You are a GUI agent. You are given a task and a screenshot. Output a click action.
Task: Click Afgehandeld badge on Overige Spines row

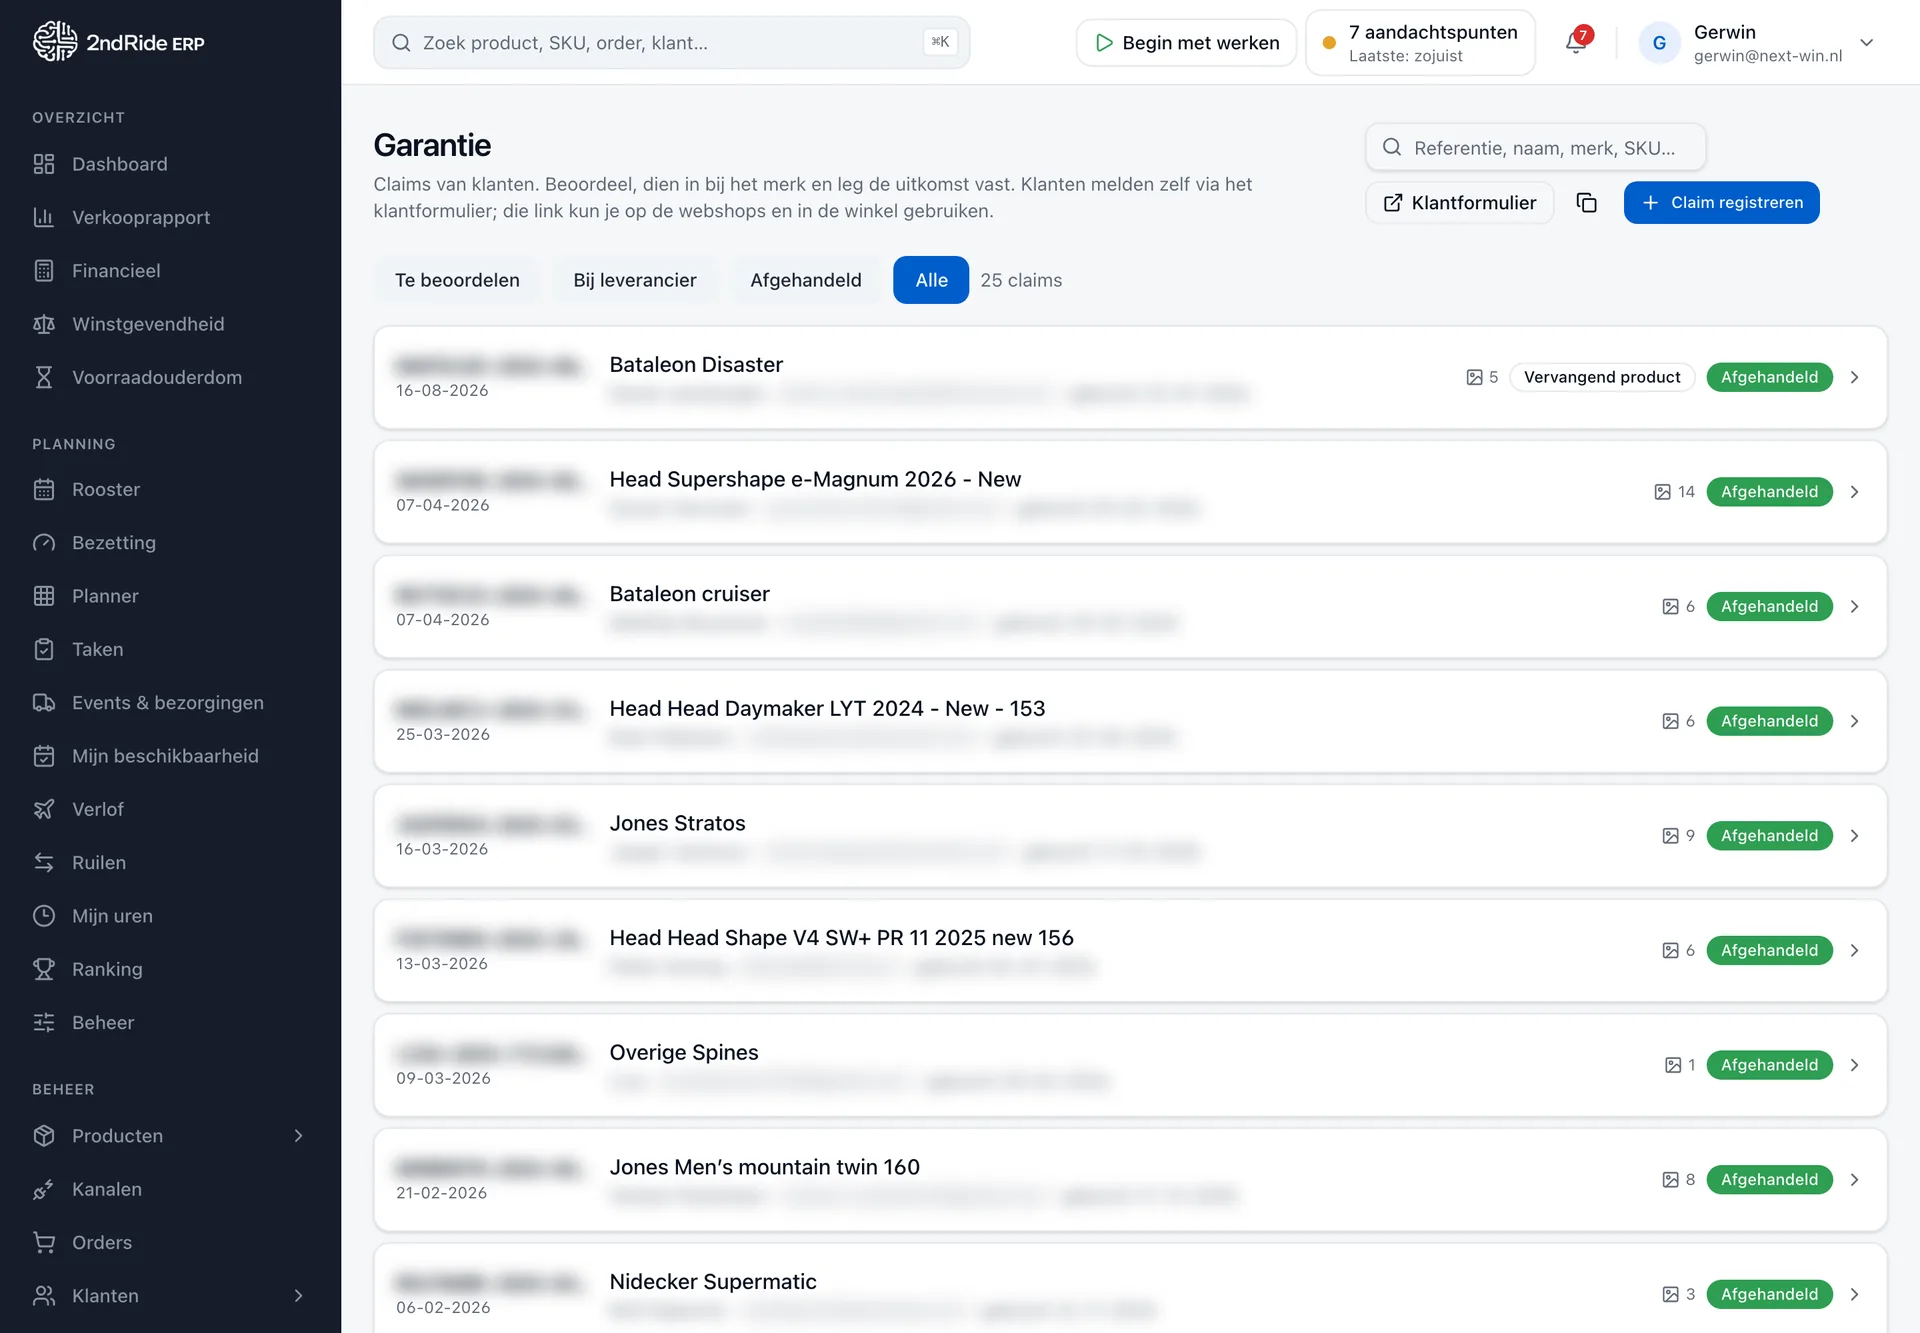(1769, 1065)
